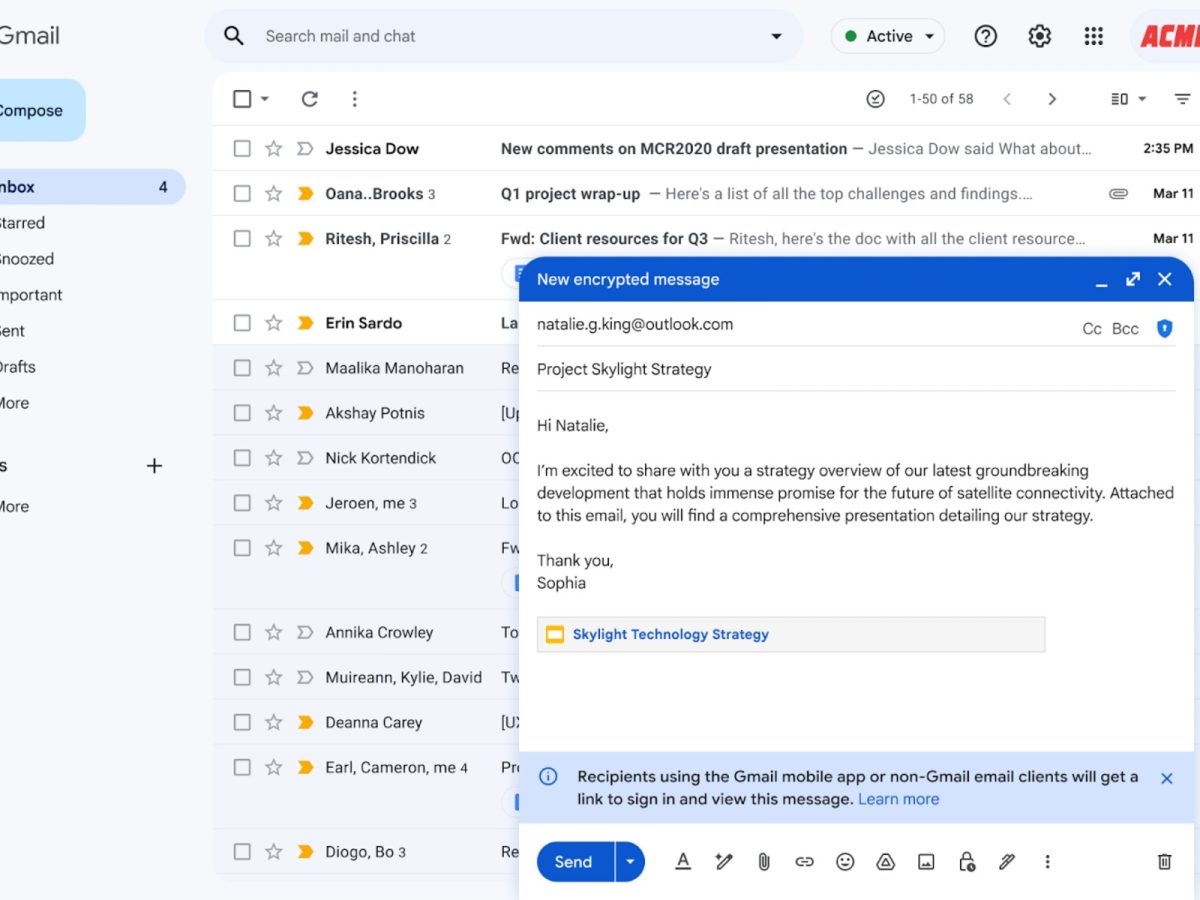Image resolution: width=1200 pixels, height=900 pixels.
Task: Open formatting options text icon
Action: (x=683, y=861)
